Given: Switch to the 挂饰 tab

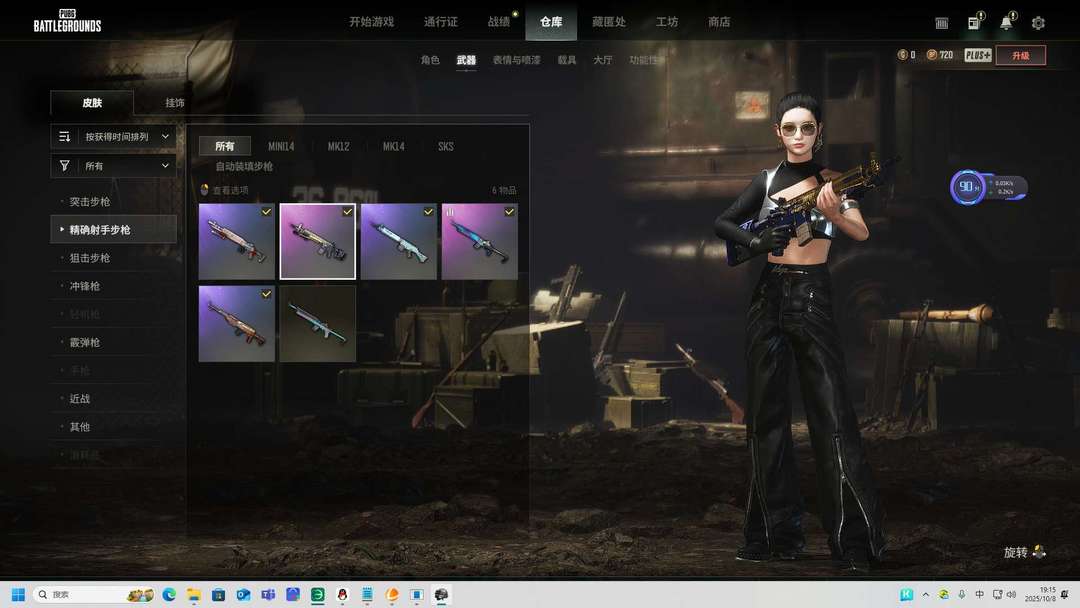Looking at the screenshot, I should [x=175, y=103].
